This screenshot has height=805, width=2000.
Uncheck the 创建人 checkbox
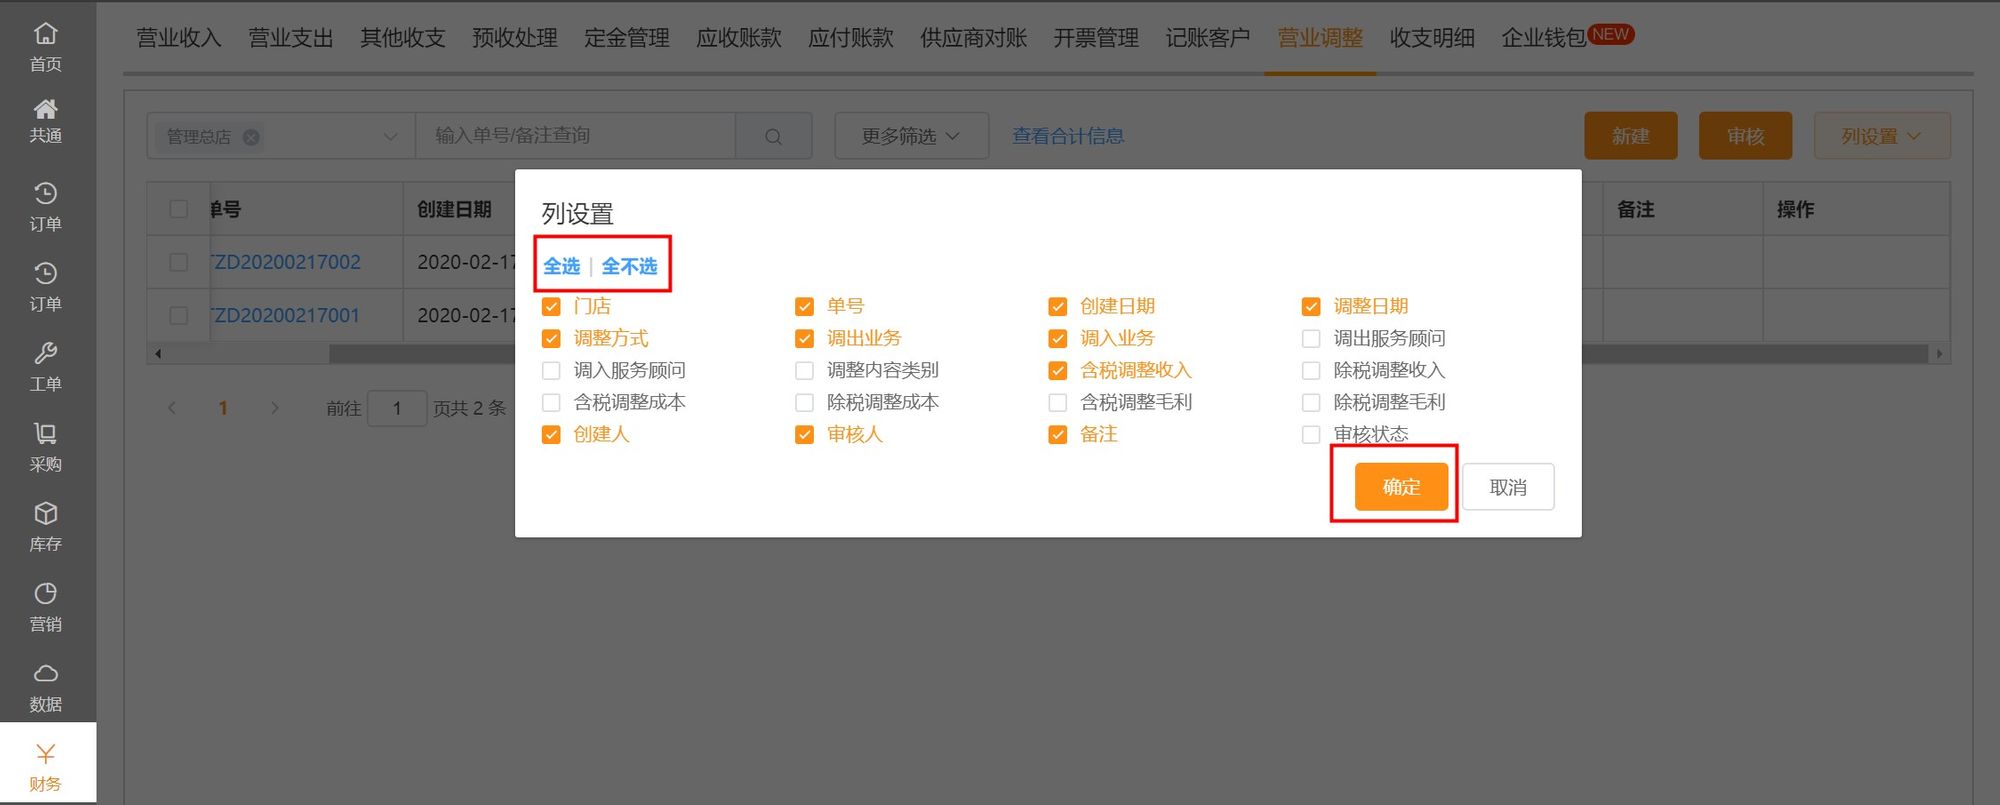tap(551, 434)
